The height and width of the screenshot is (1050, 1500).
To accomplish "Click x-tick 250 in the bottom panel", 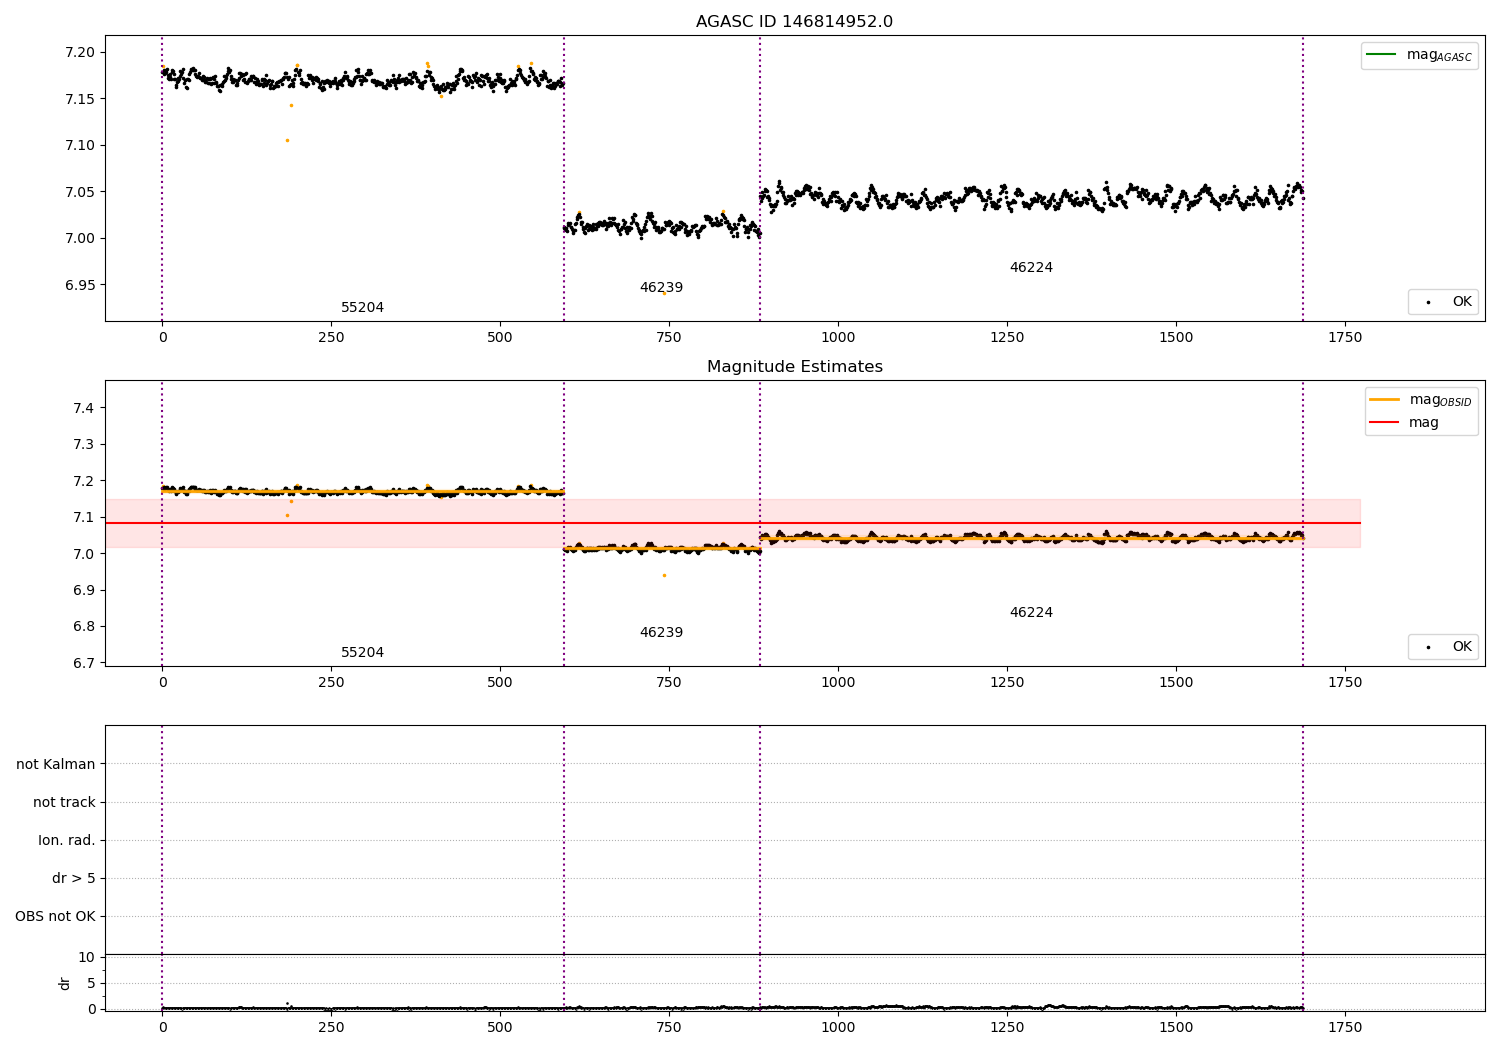I will [331, 1027].
